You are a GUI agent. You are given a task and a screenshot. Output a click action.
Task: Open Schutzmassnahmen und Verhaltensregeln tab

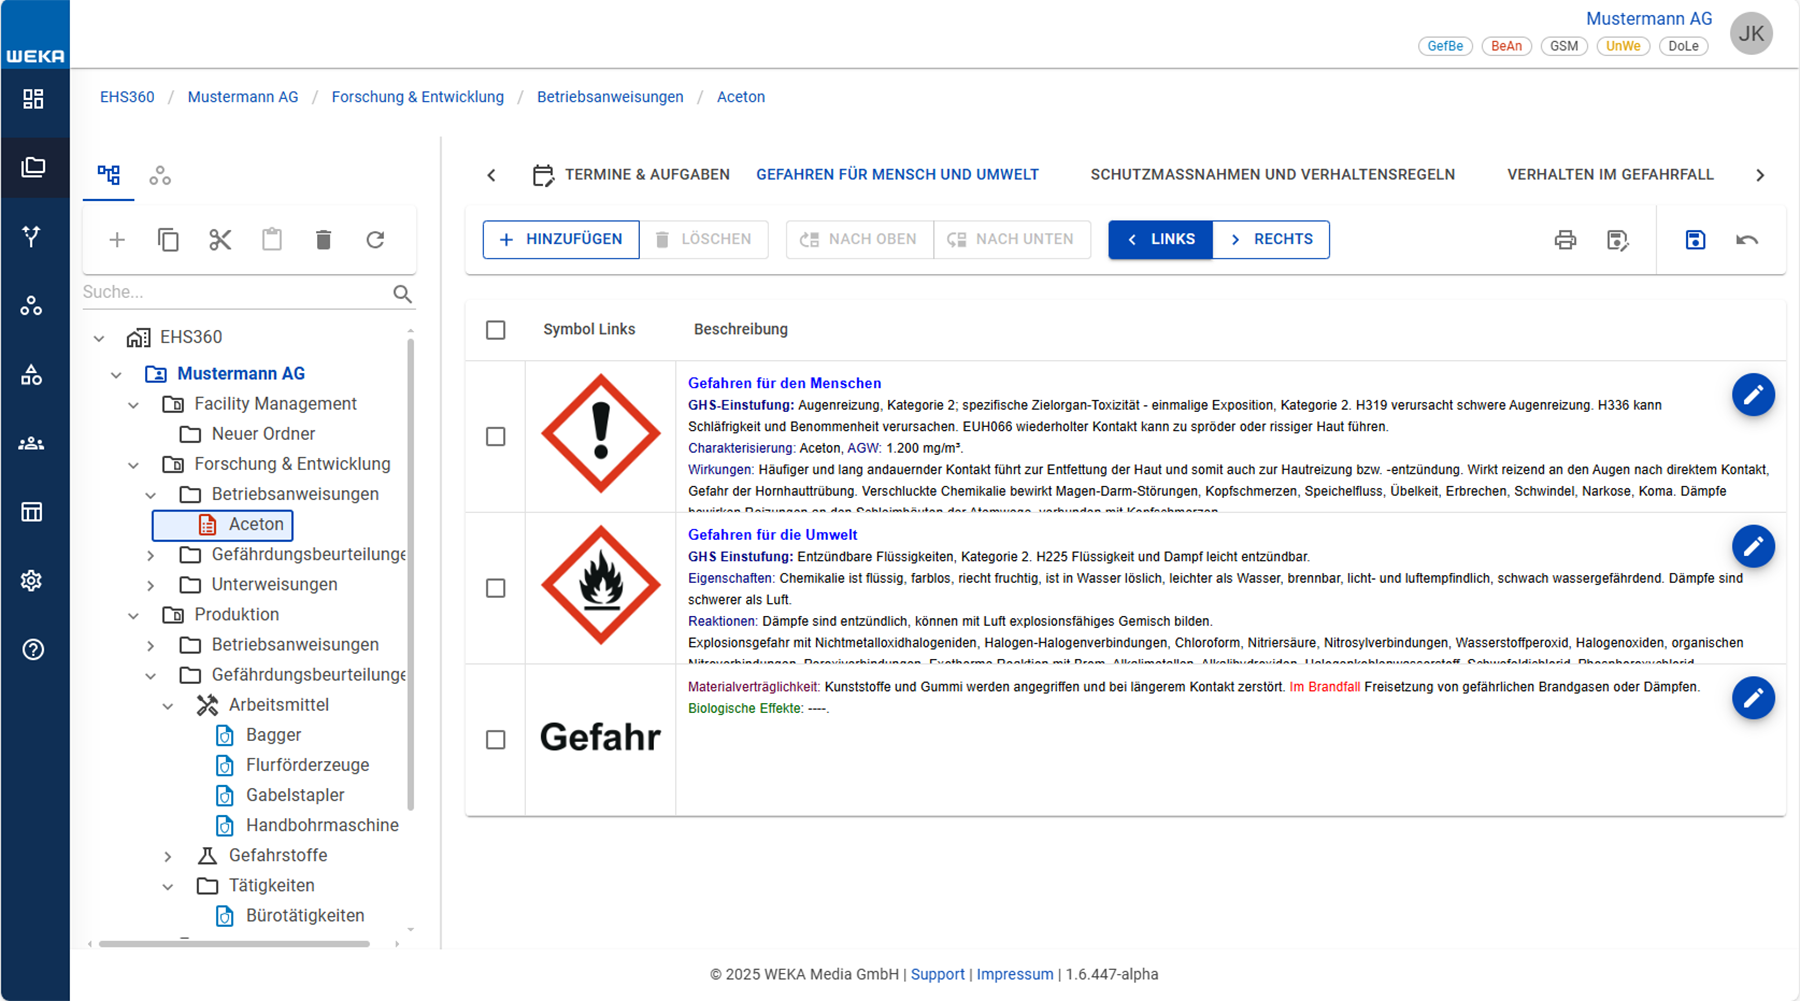(1272, 175)
